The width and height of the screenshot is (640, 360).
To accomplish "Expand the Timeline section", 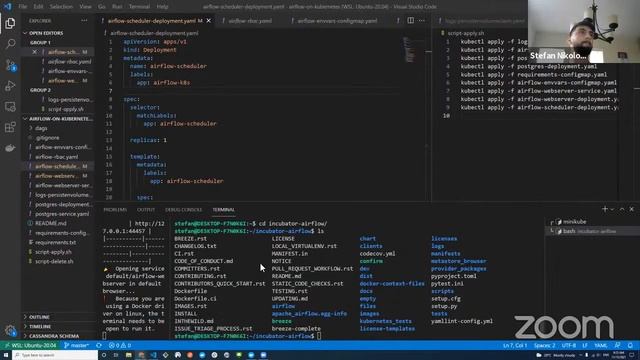I will [x=40, y=327].
